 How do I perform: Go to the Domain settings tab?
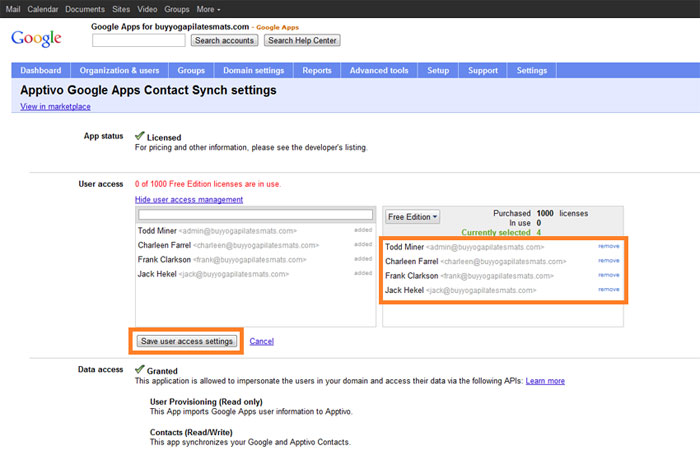tap(252, 71)
